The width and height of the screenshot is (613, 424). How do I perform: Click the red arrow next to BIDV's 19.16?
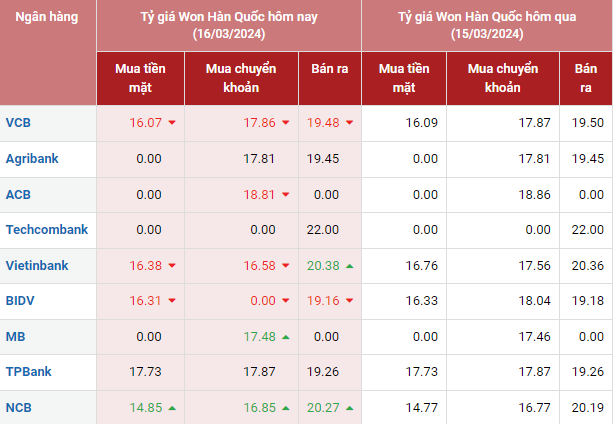[x=349, y=301]
